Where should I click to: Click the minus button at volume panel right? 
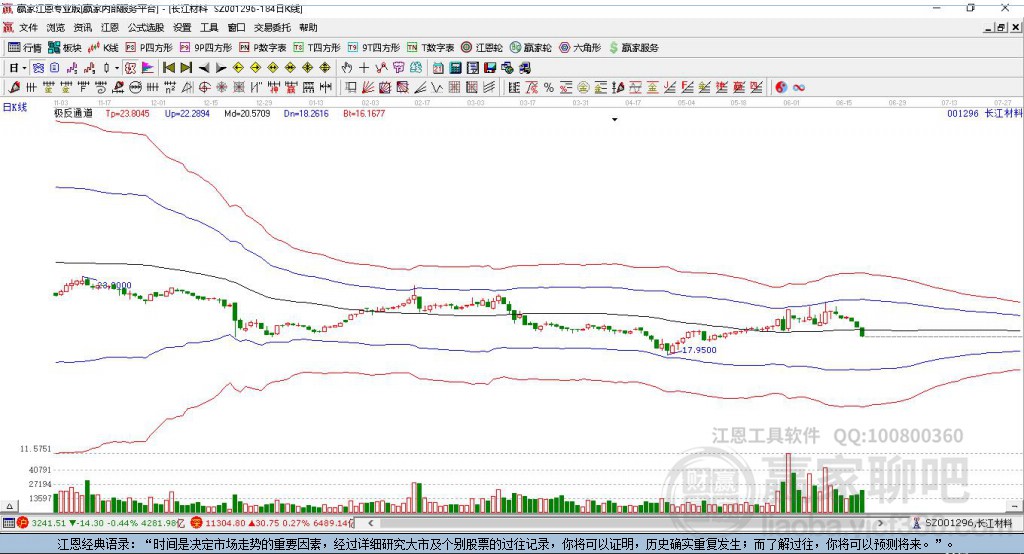[x=1014, y=506]
